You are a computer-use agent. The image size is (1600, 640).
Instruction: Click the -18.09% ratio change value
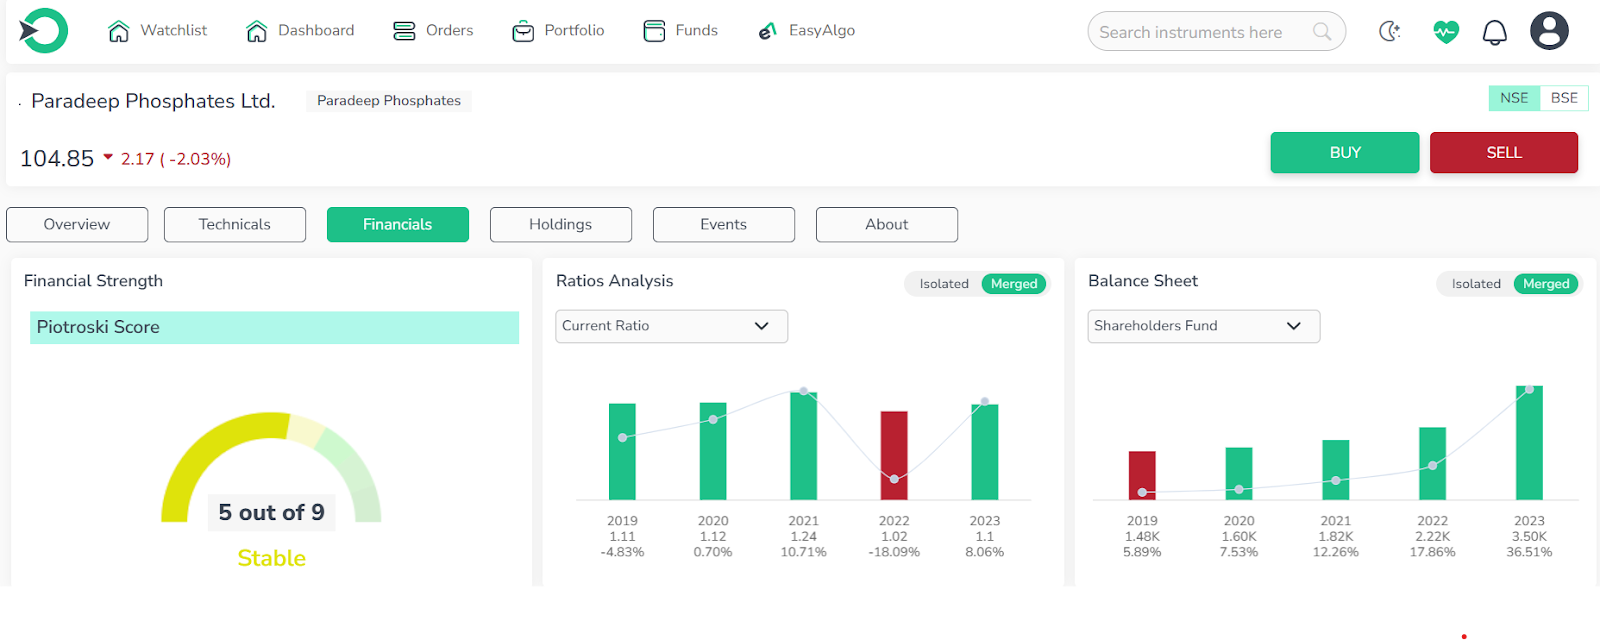(x=894, y=552)
